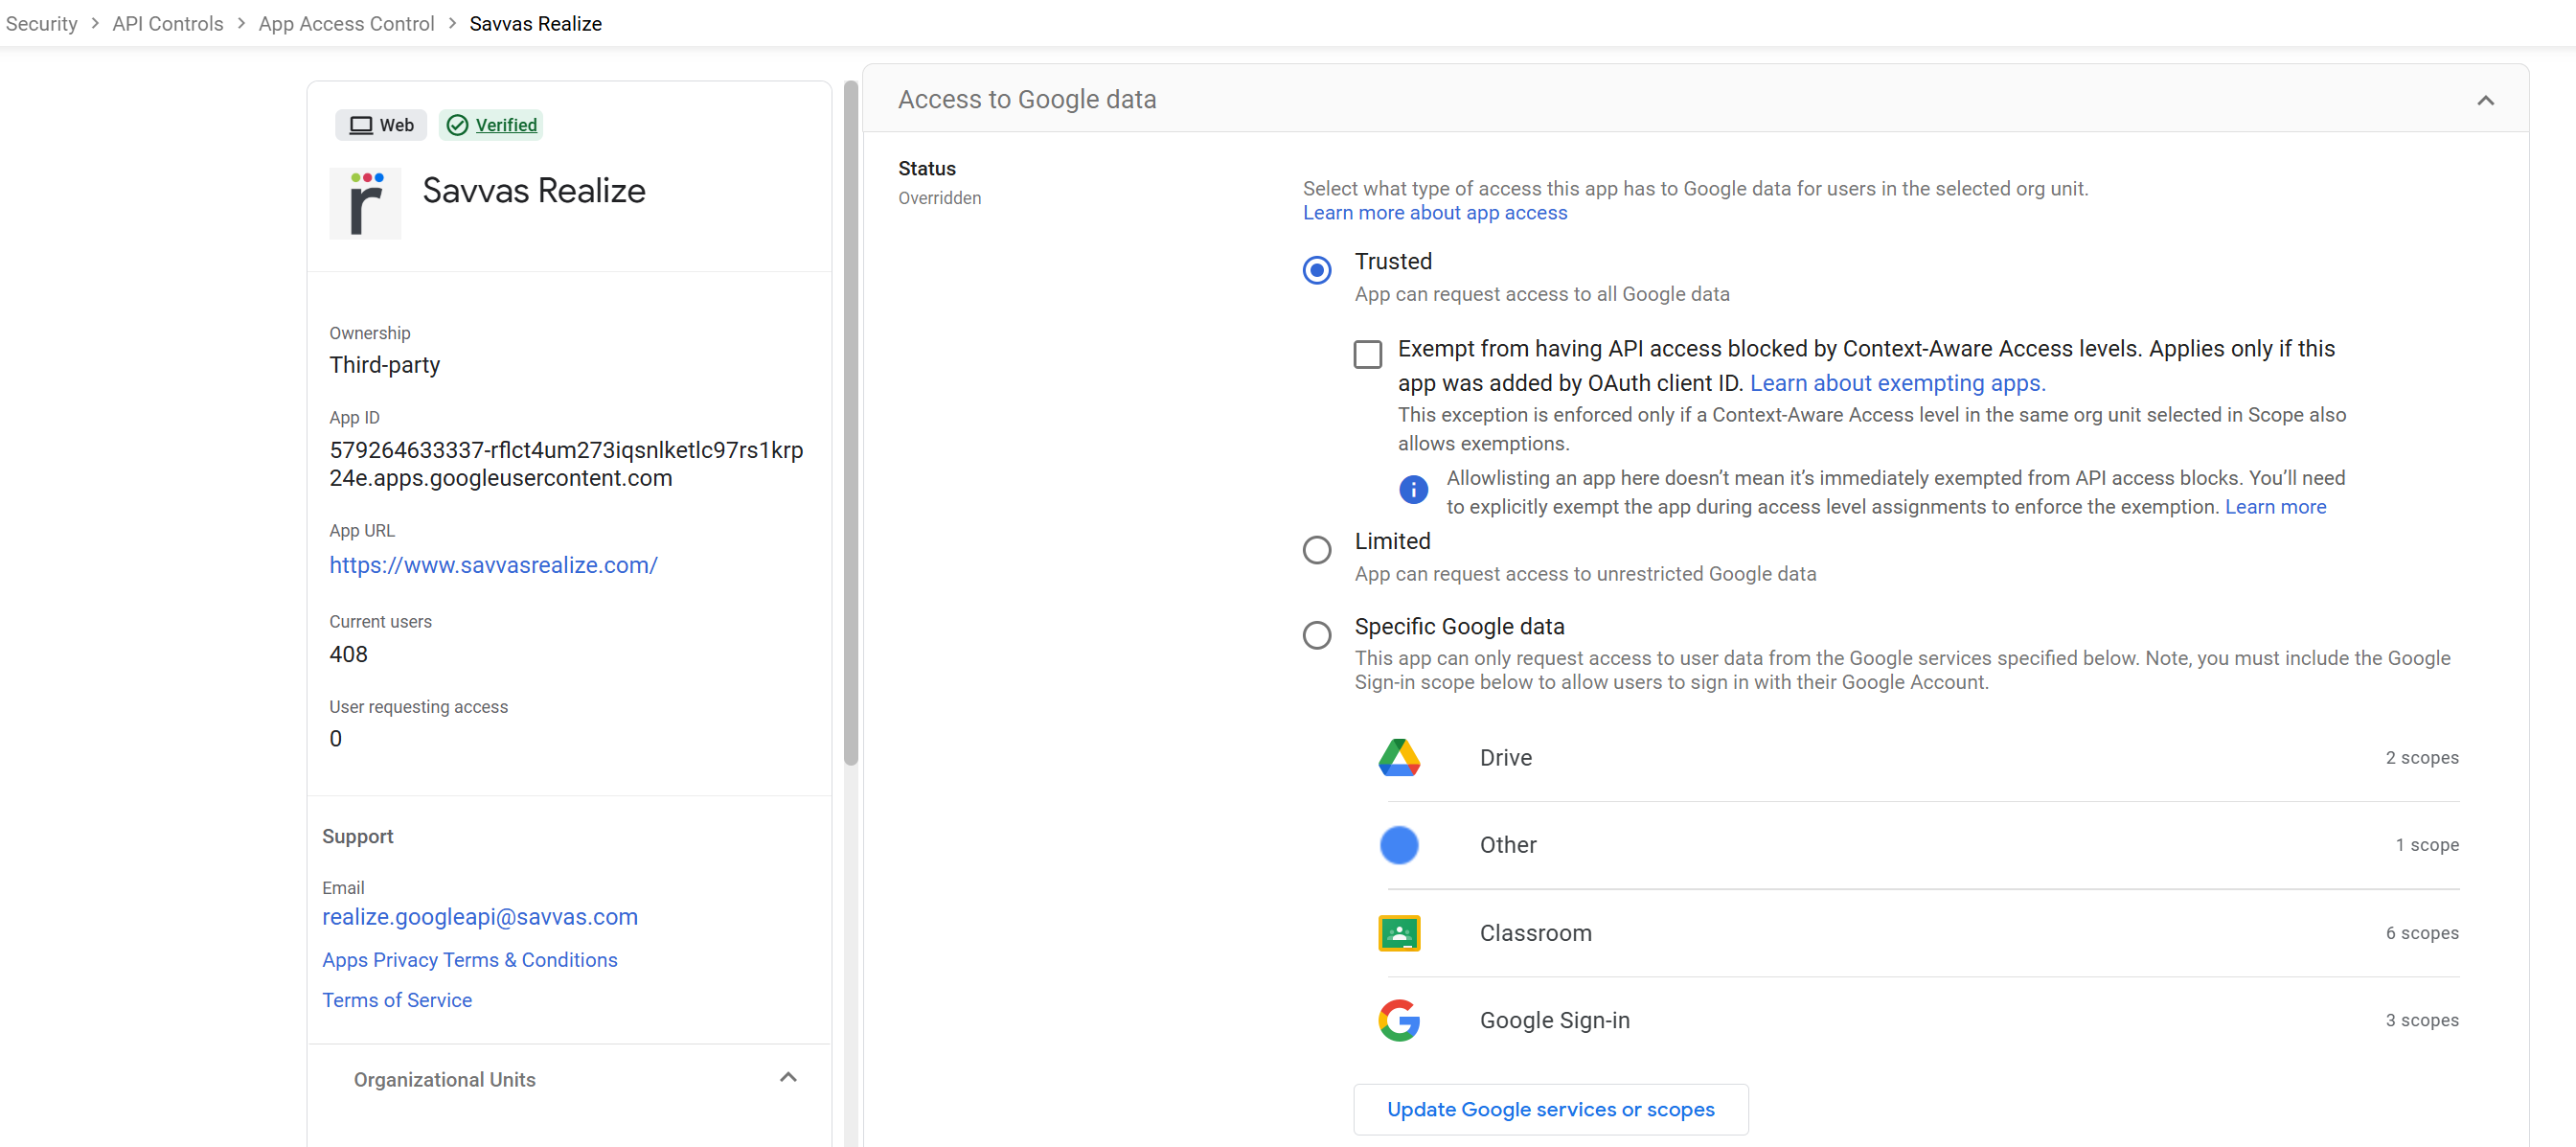Screen dimensions: 2576x1147
Task: Click the Google Sign-in row label
Action: 1554,1020
